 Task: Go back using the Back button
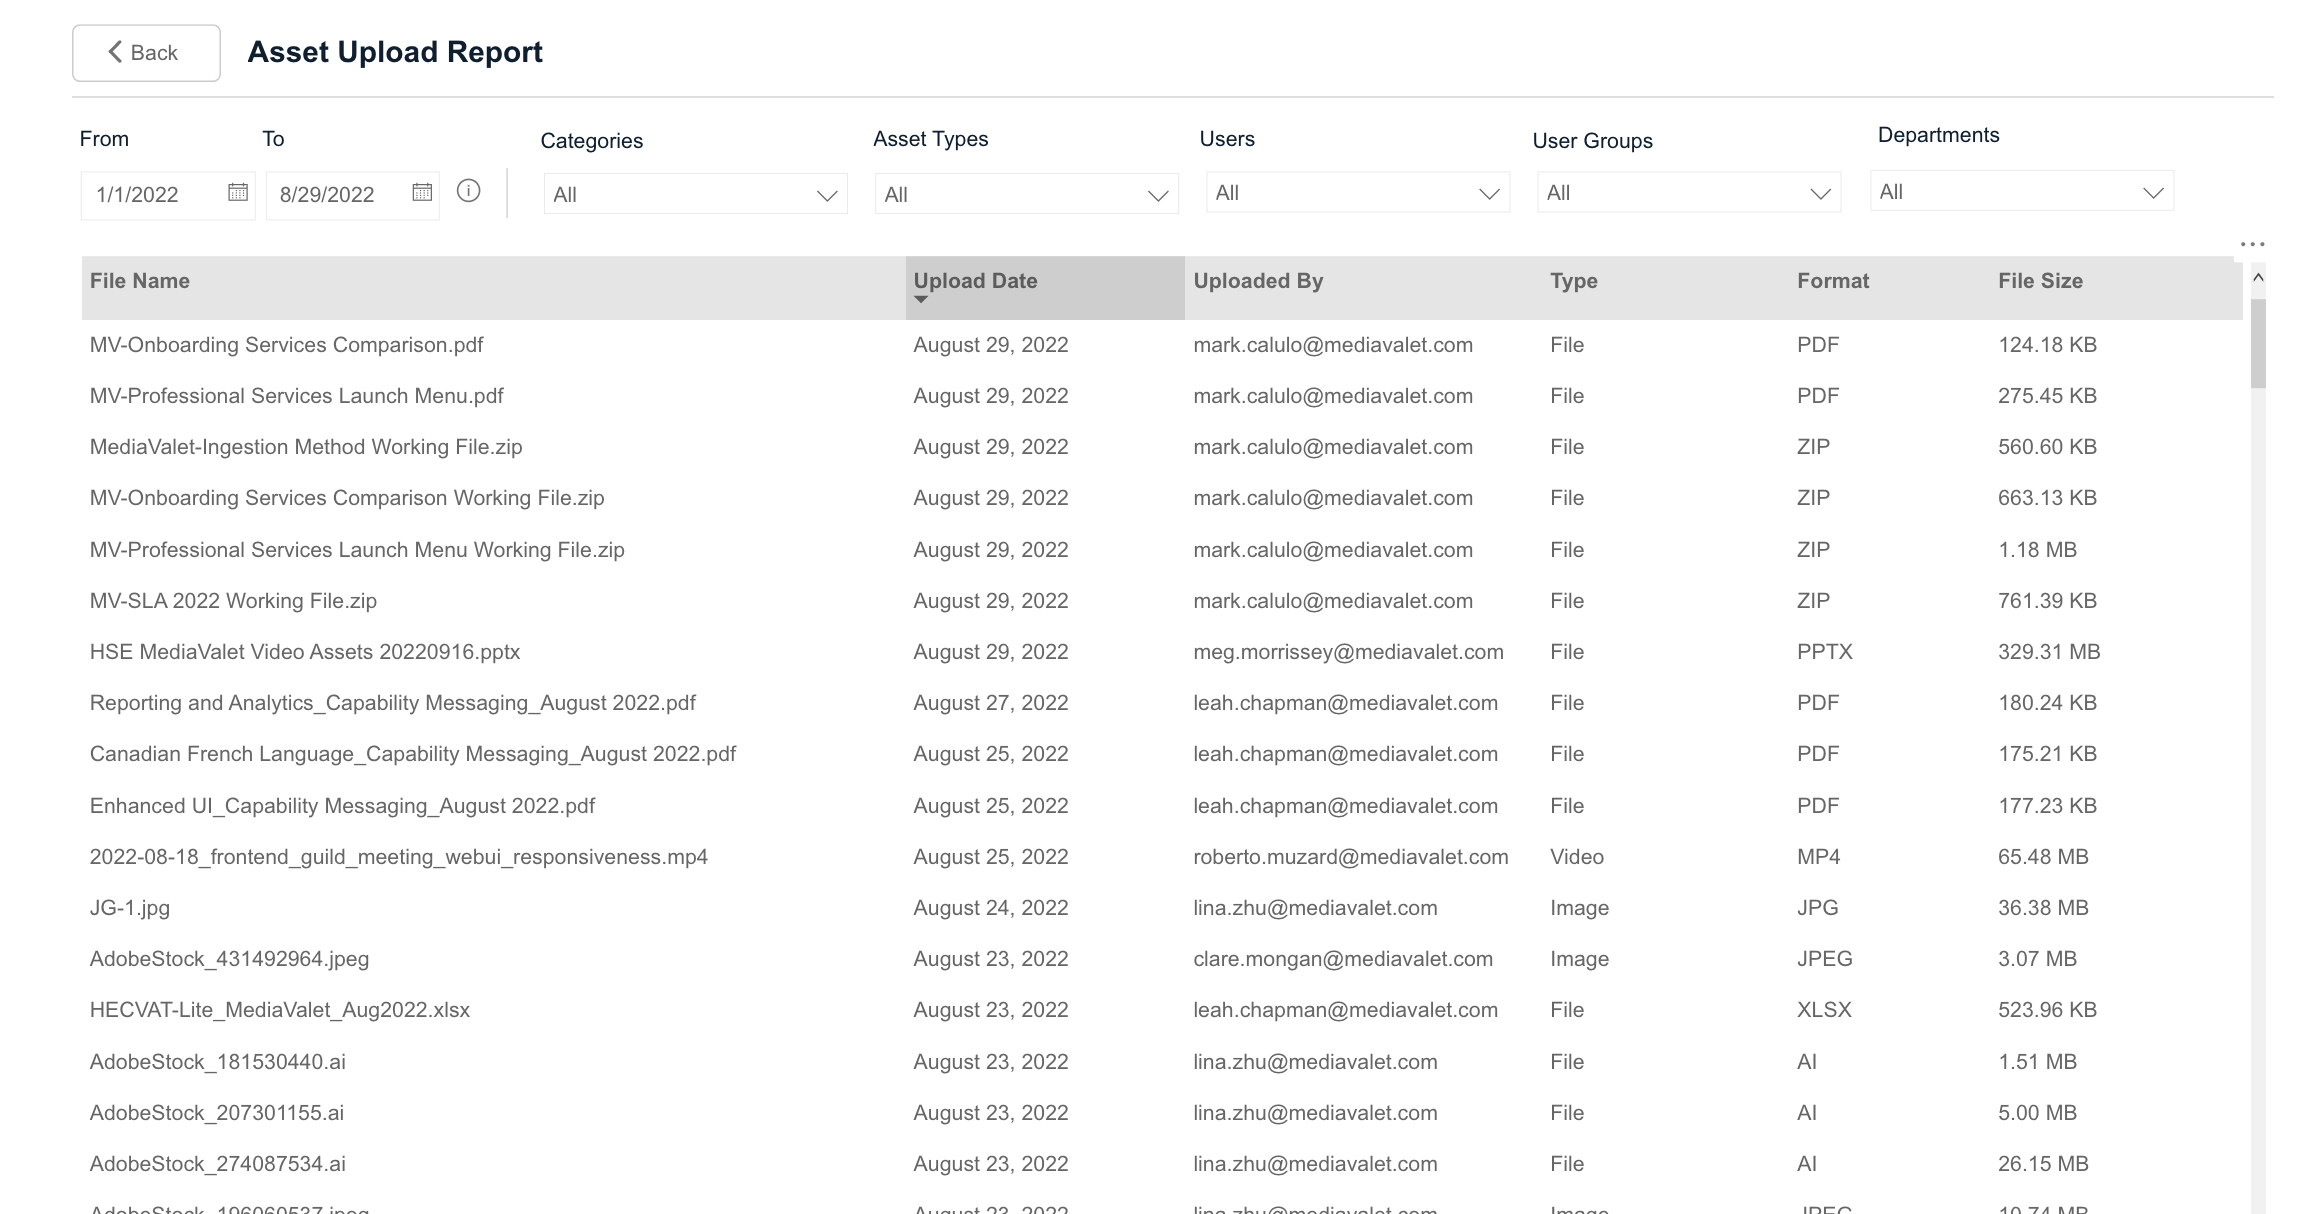coord(146,53)
